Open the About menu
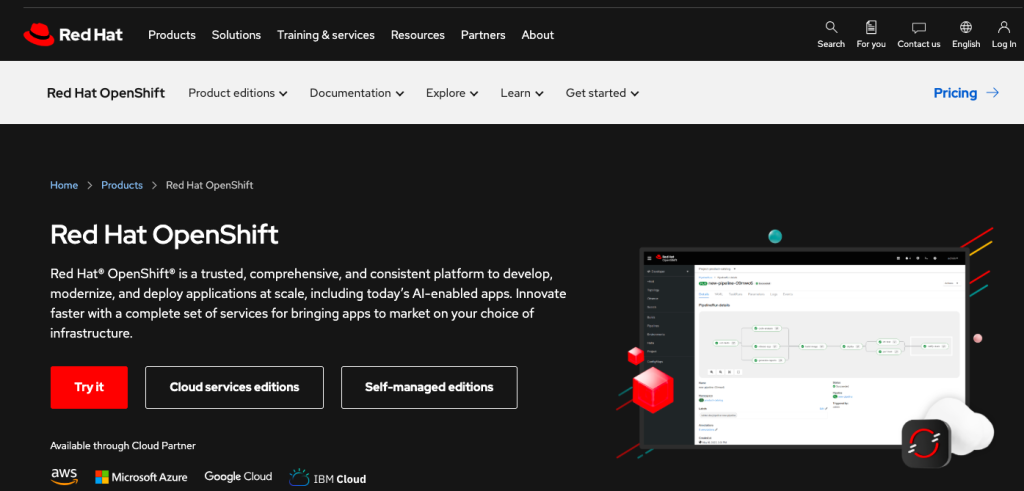The width and height of the screenshot is (1024, 491). 537,35
